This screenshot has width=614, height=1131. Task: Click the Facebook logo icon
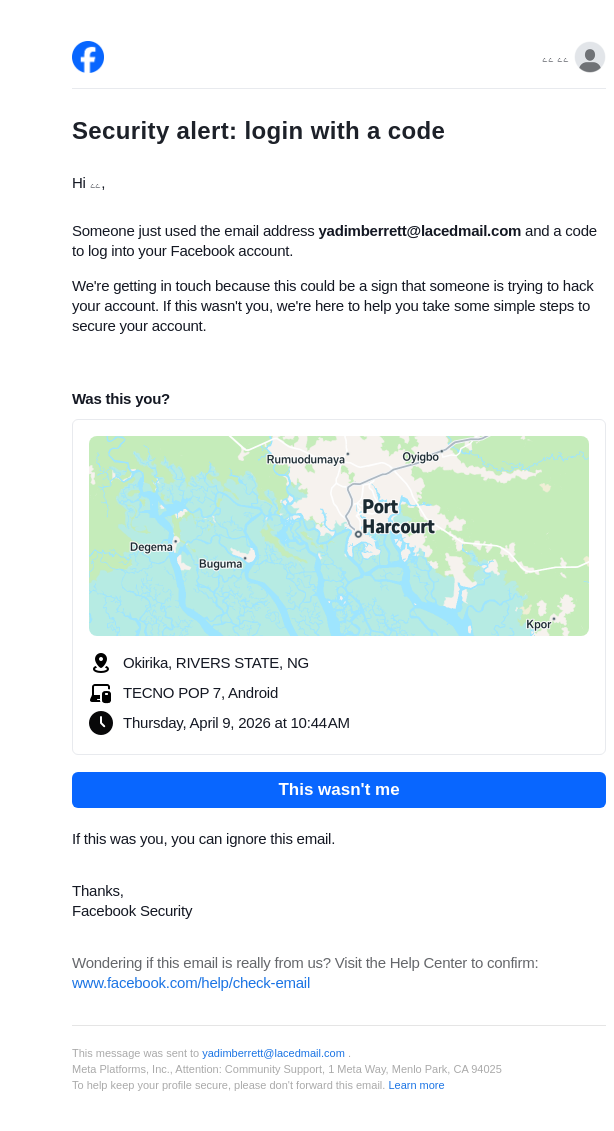click(x=88, y=57)
